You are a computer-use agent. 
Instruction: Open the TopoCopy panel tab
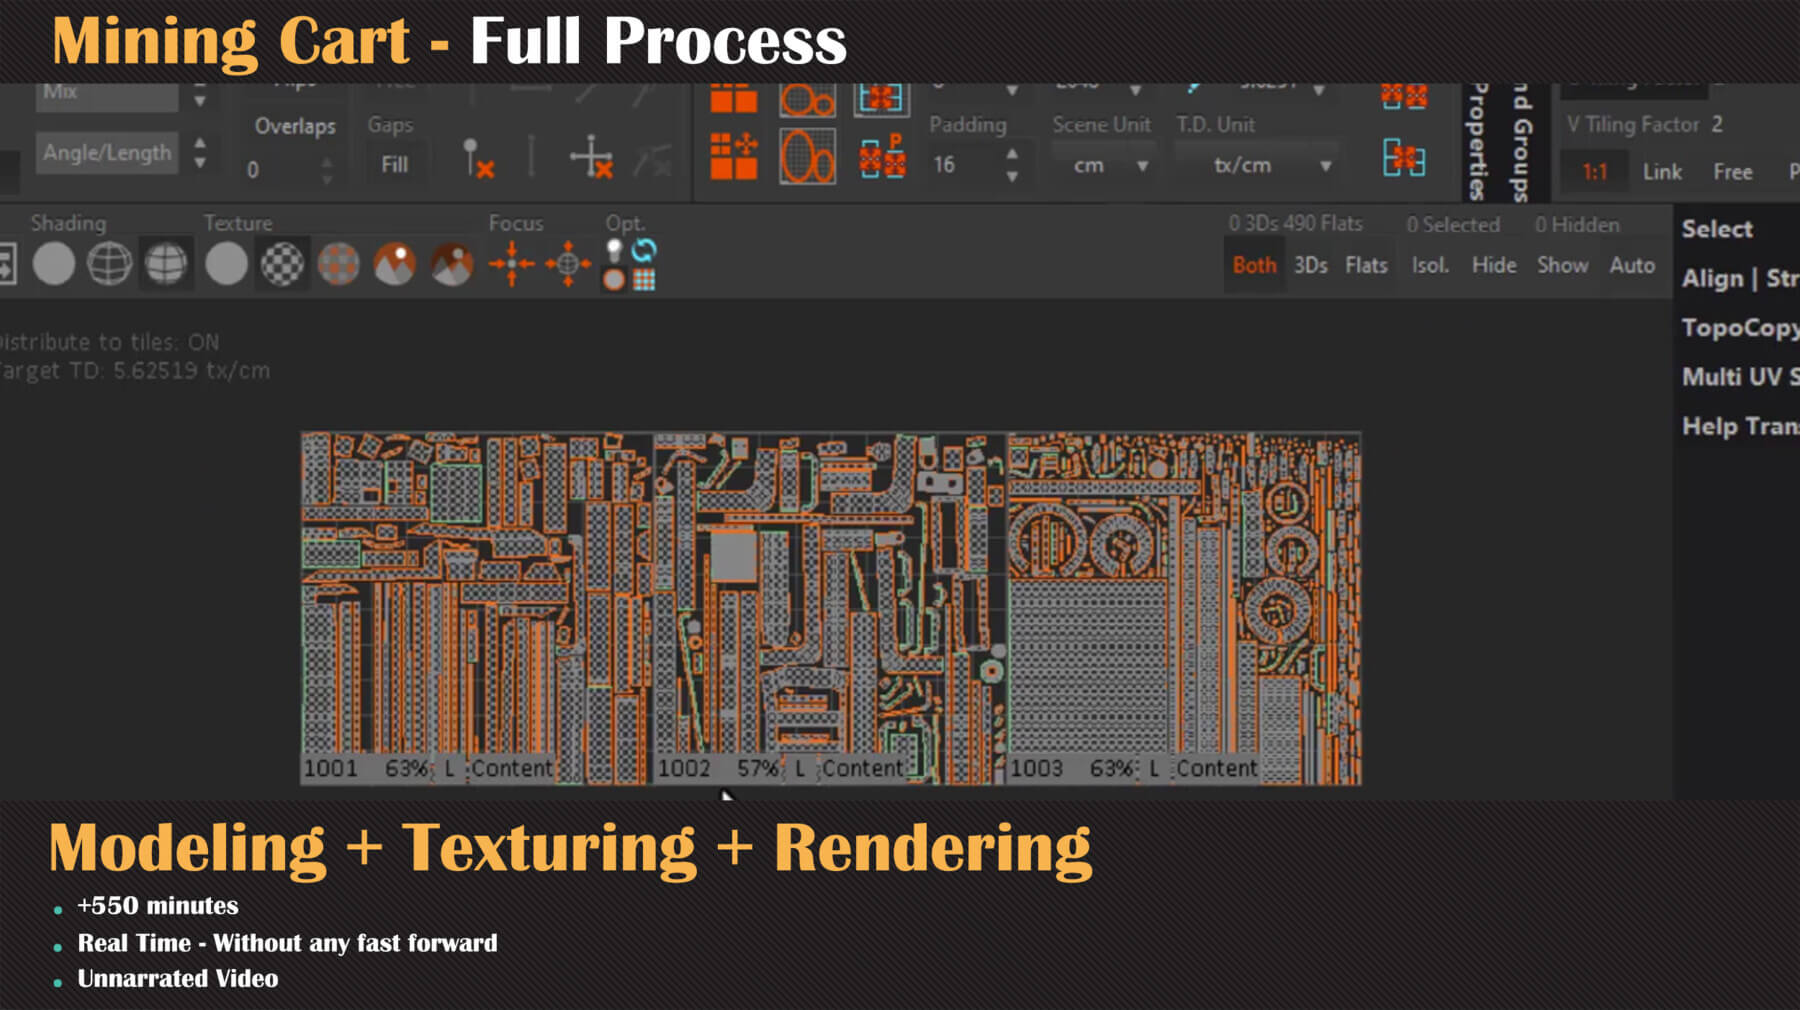coord(1740,328)
